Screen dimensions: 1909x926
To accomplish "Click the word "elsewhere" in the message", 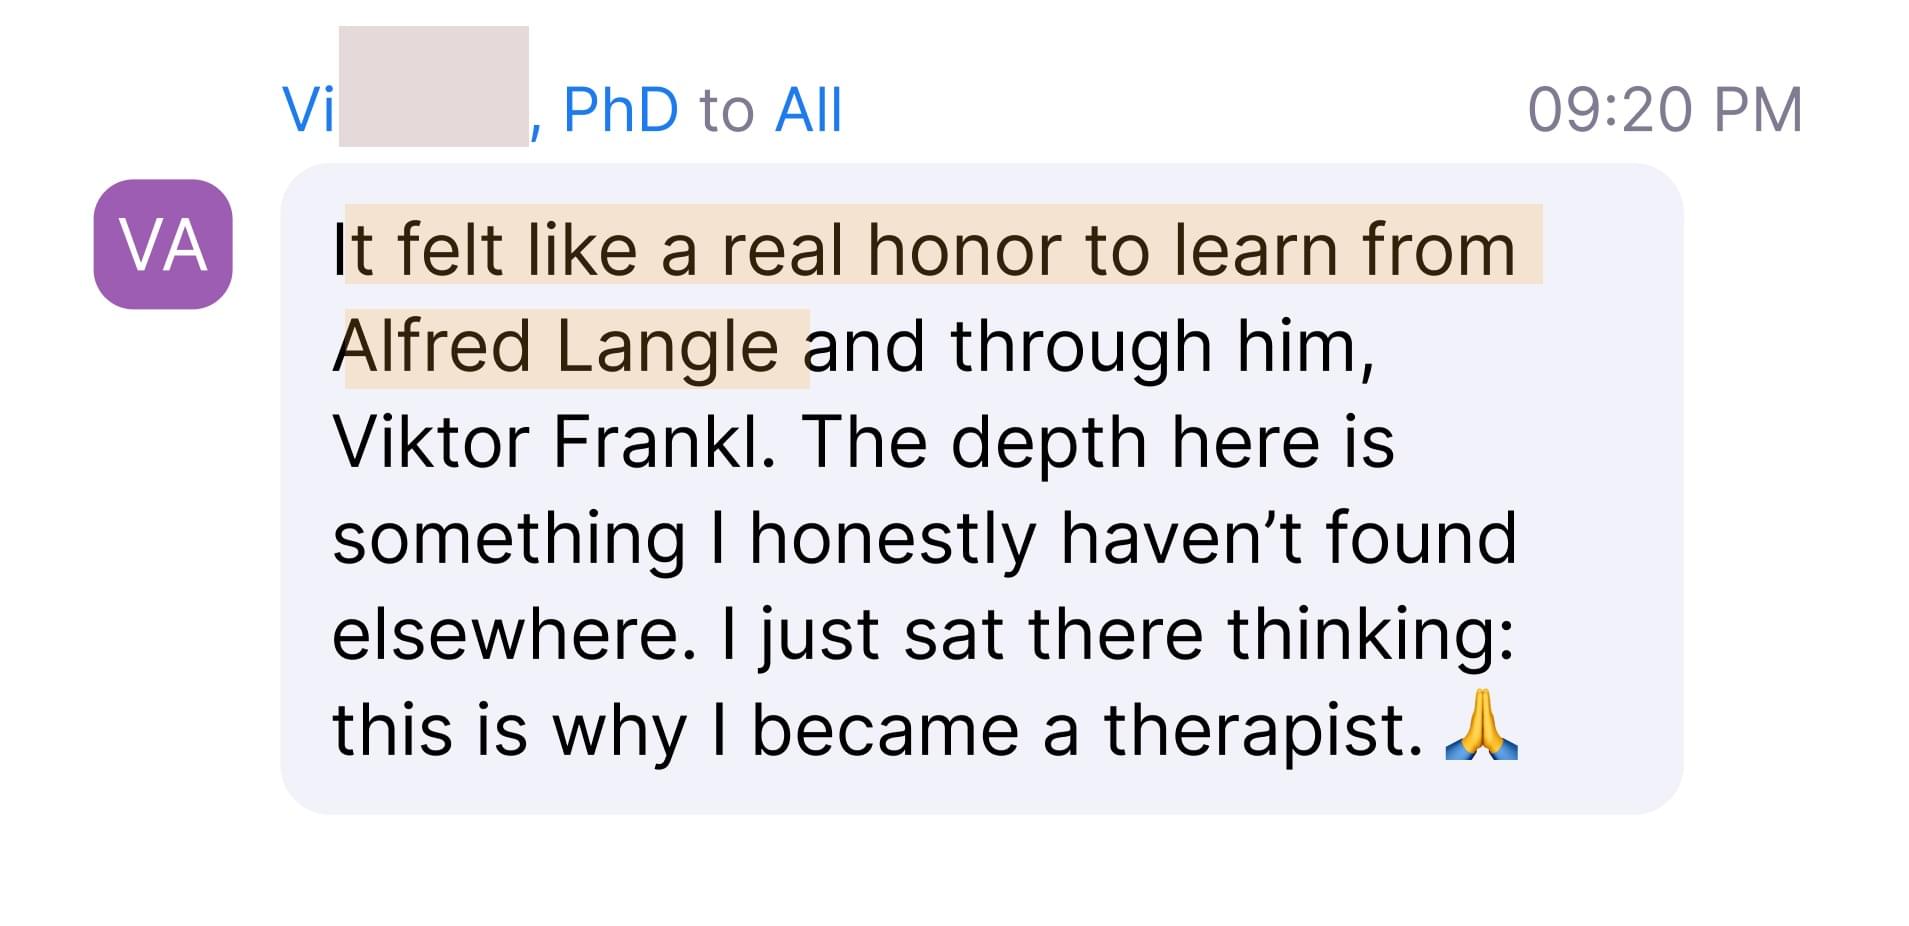I will coord(513,634).
